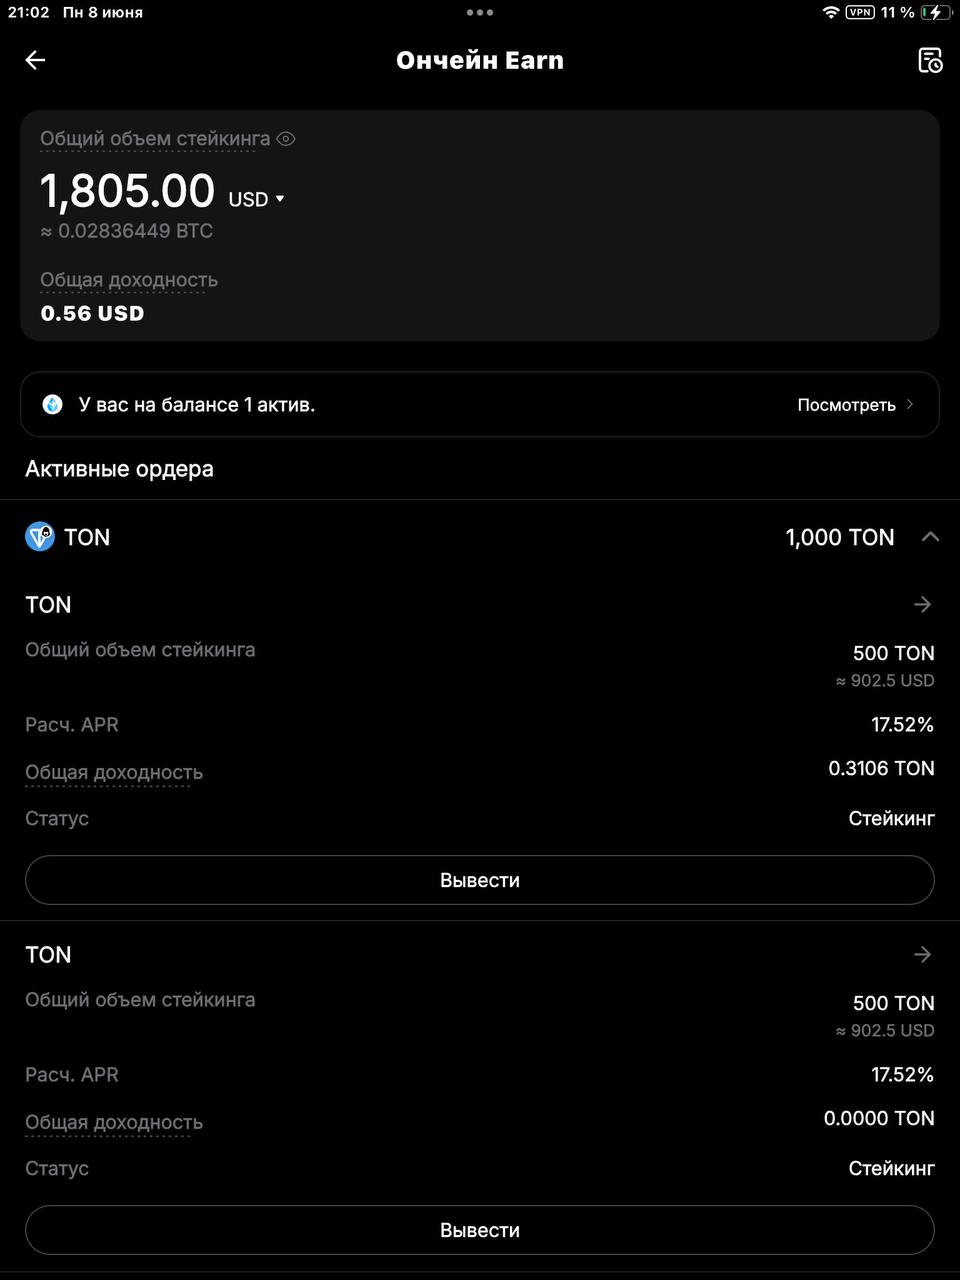
Task: Toggle the staking balance visibility eye
Action: [x=286, y=139]
